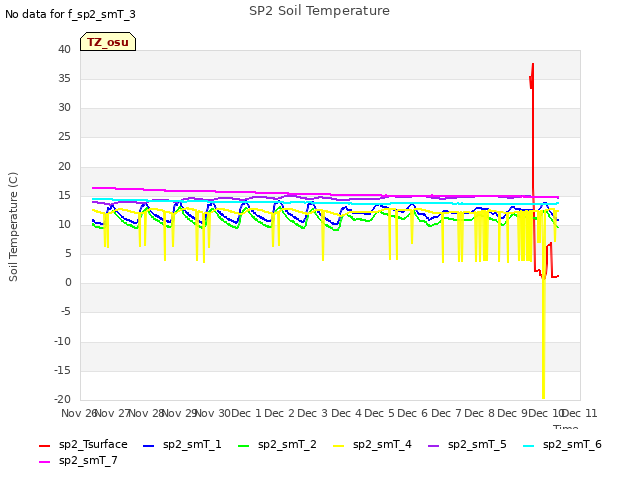Click the Nov 26 x-axis tick label

pyautogui.click(x=79, y=413)
